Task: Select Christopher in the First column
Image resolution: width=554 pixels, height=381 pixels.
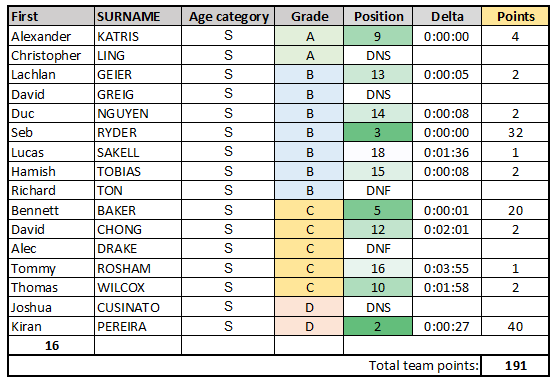Action: click(x=46, y=55)
